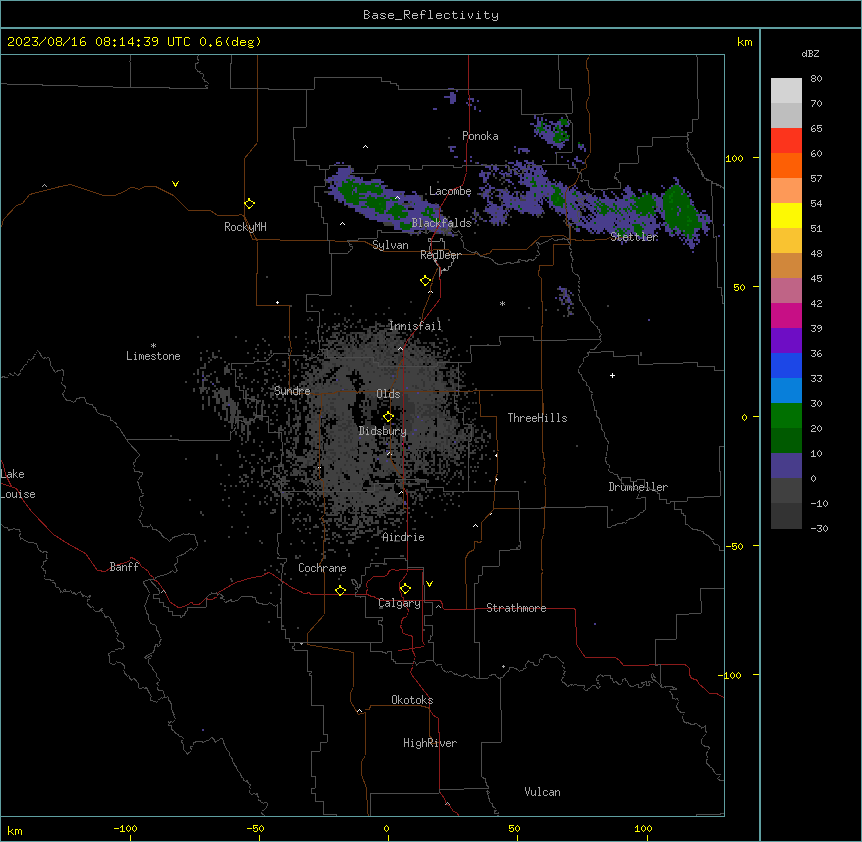Click the Banff town label
862x842 pixels.
(124, 567)
